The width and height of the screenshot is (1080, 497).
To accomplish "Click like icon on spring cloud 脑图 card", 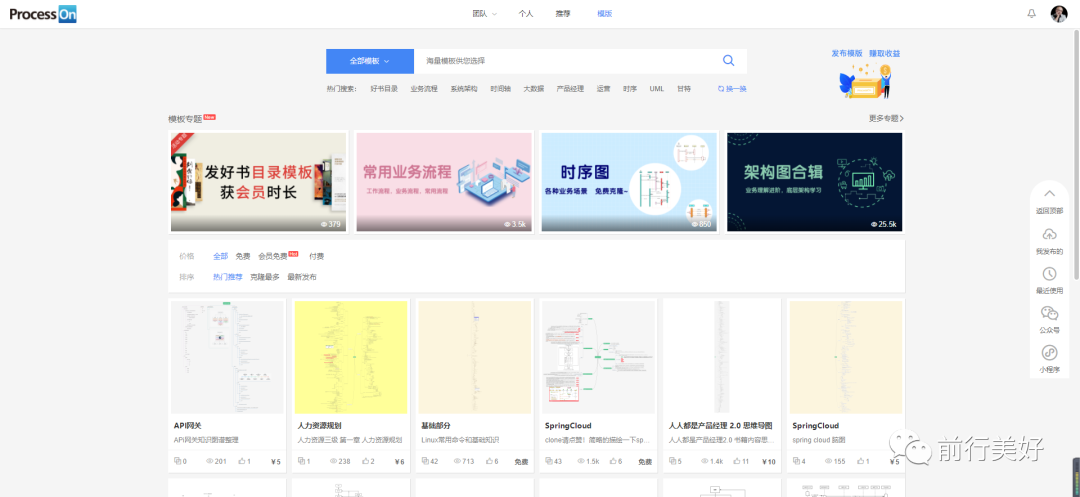I will 860,461.
